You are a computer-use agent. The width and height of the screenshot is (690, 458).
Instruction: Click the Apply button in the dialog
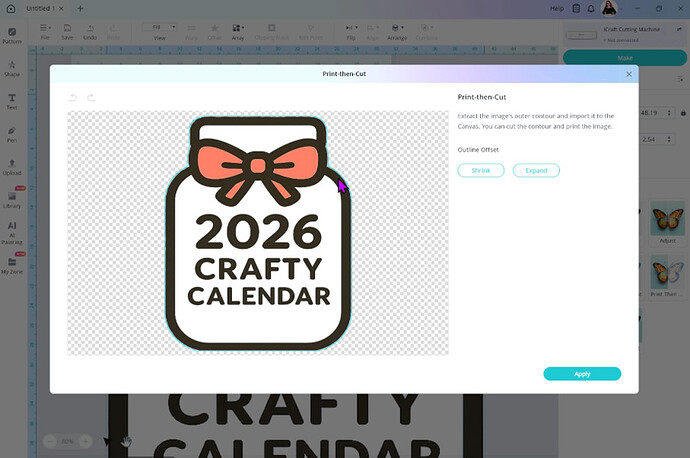click(x=582, y=374)
